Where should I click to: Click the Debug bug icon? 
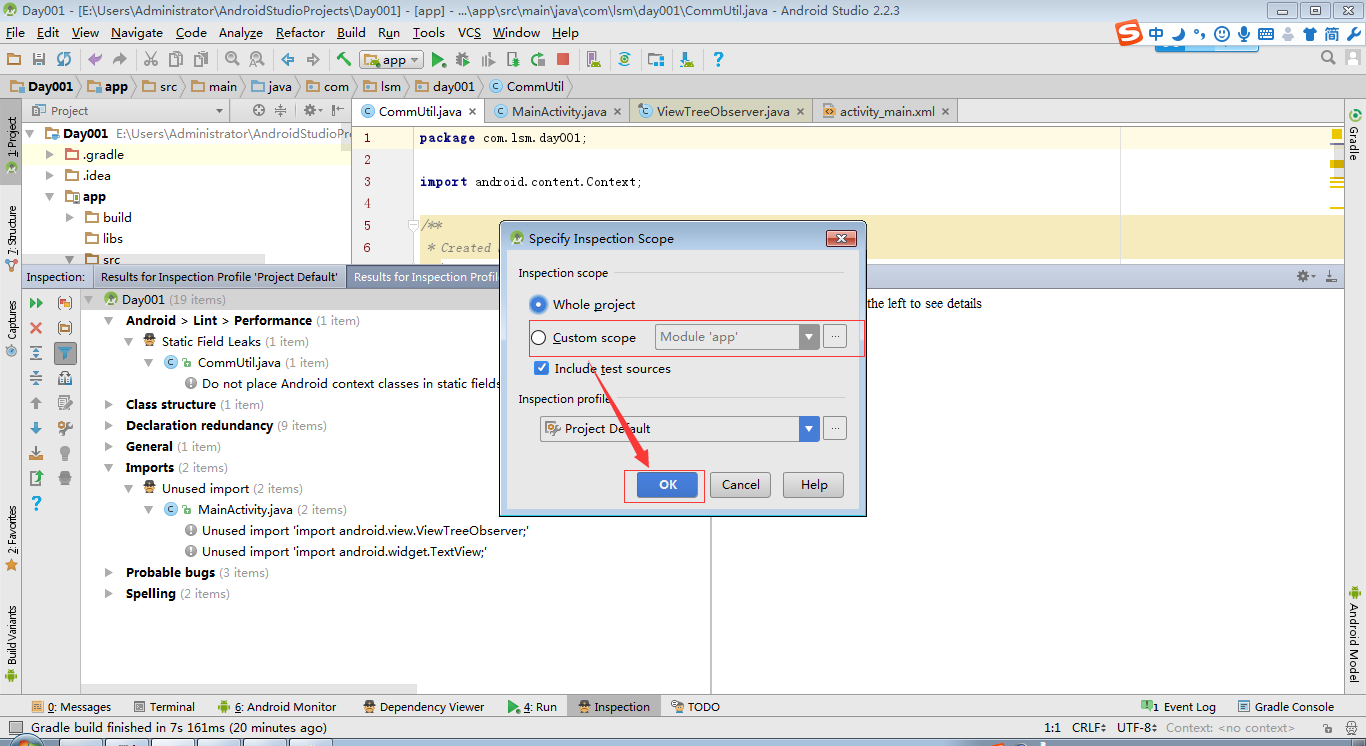pyautogui.click(x=463, y=60)
